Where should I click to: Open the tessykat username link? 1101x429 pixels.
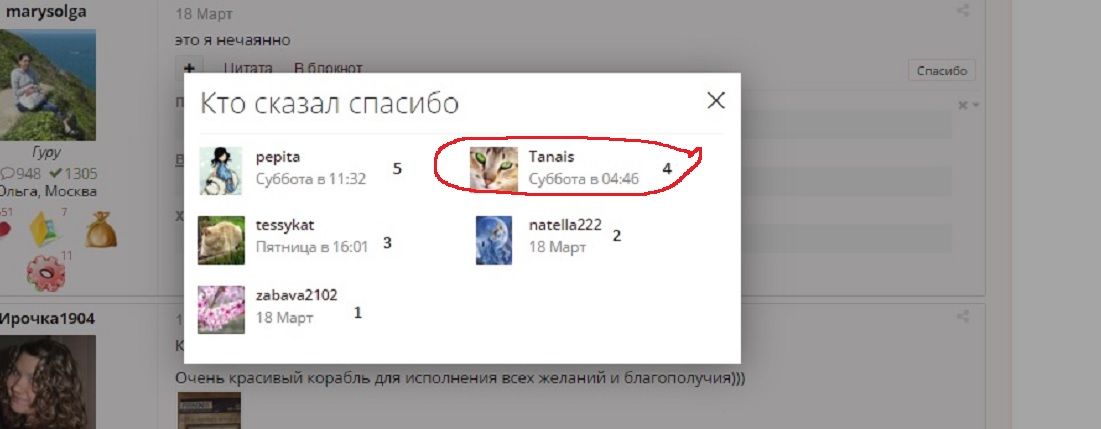285,225
